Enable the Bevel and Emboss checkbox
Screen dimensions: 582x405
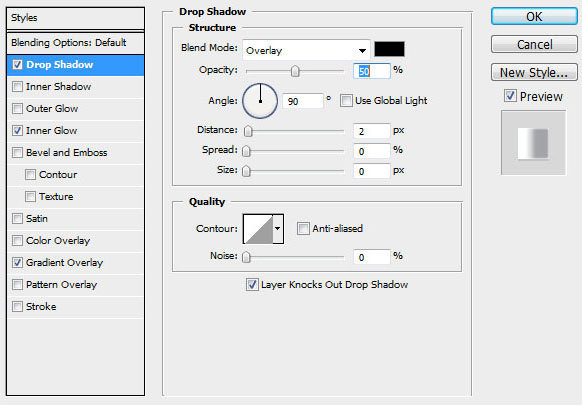[x=17, y=153]
